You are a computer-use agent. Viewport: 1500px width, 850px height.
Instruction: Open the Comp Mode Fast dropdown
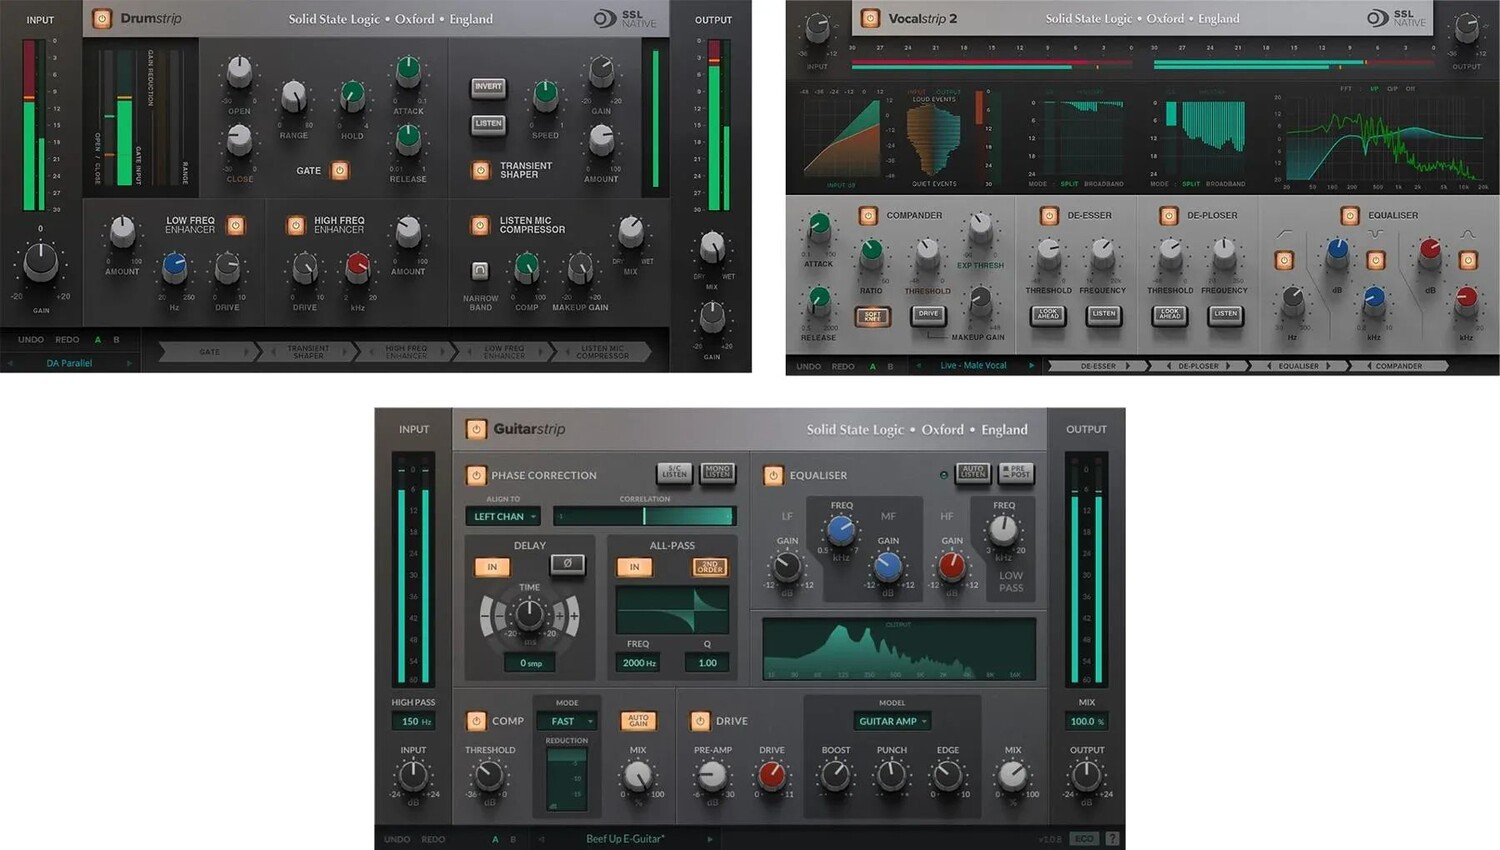567,721
